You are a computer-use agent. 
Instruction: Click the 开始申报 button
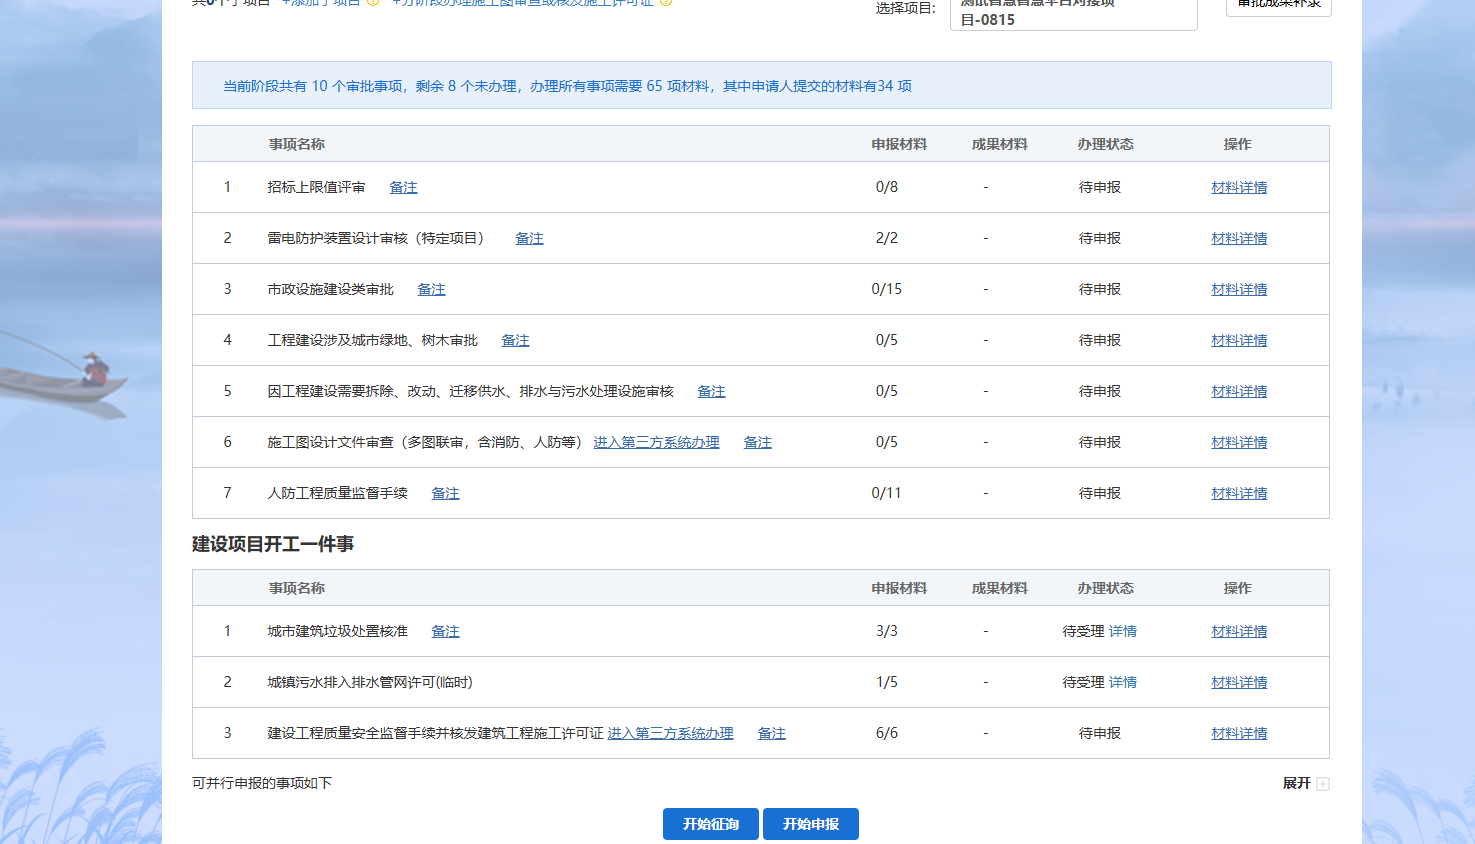(x=810, y=824)
